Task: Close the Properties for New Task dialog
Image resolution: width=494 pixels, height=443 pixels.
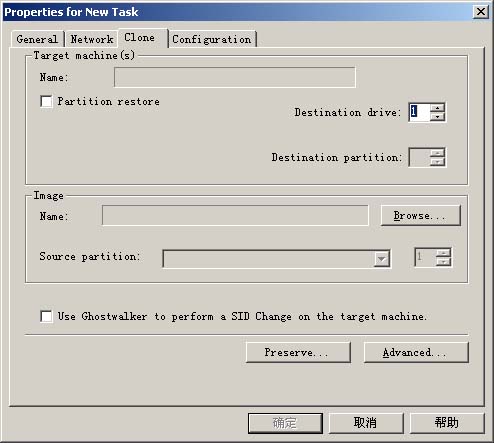Action: click(481, 12)
